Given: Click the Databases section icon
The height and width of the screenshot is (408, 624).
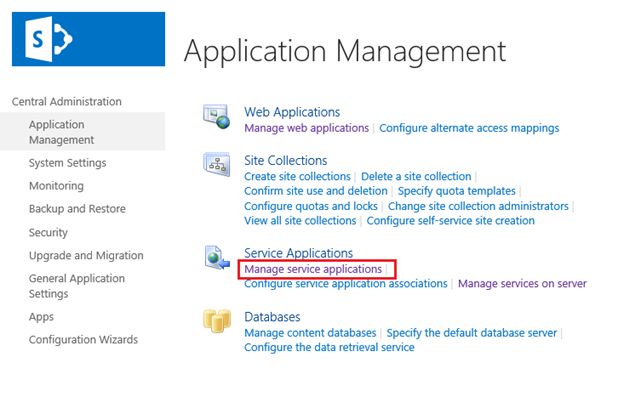Looking at the screenshot, I should (217, 322).
